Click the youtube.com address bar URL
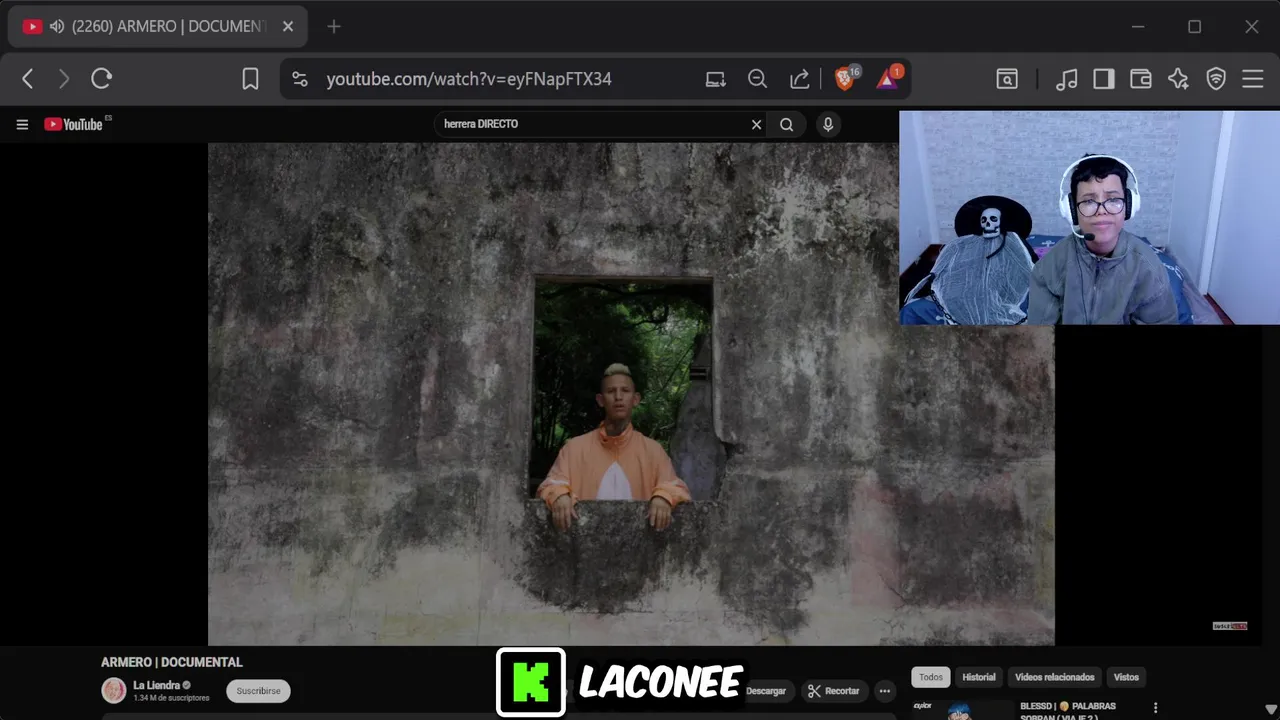 (469, 79)
